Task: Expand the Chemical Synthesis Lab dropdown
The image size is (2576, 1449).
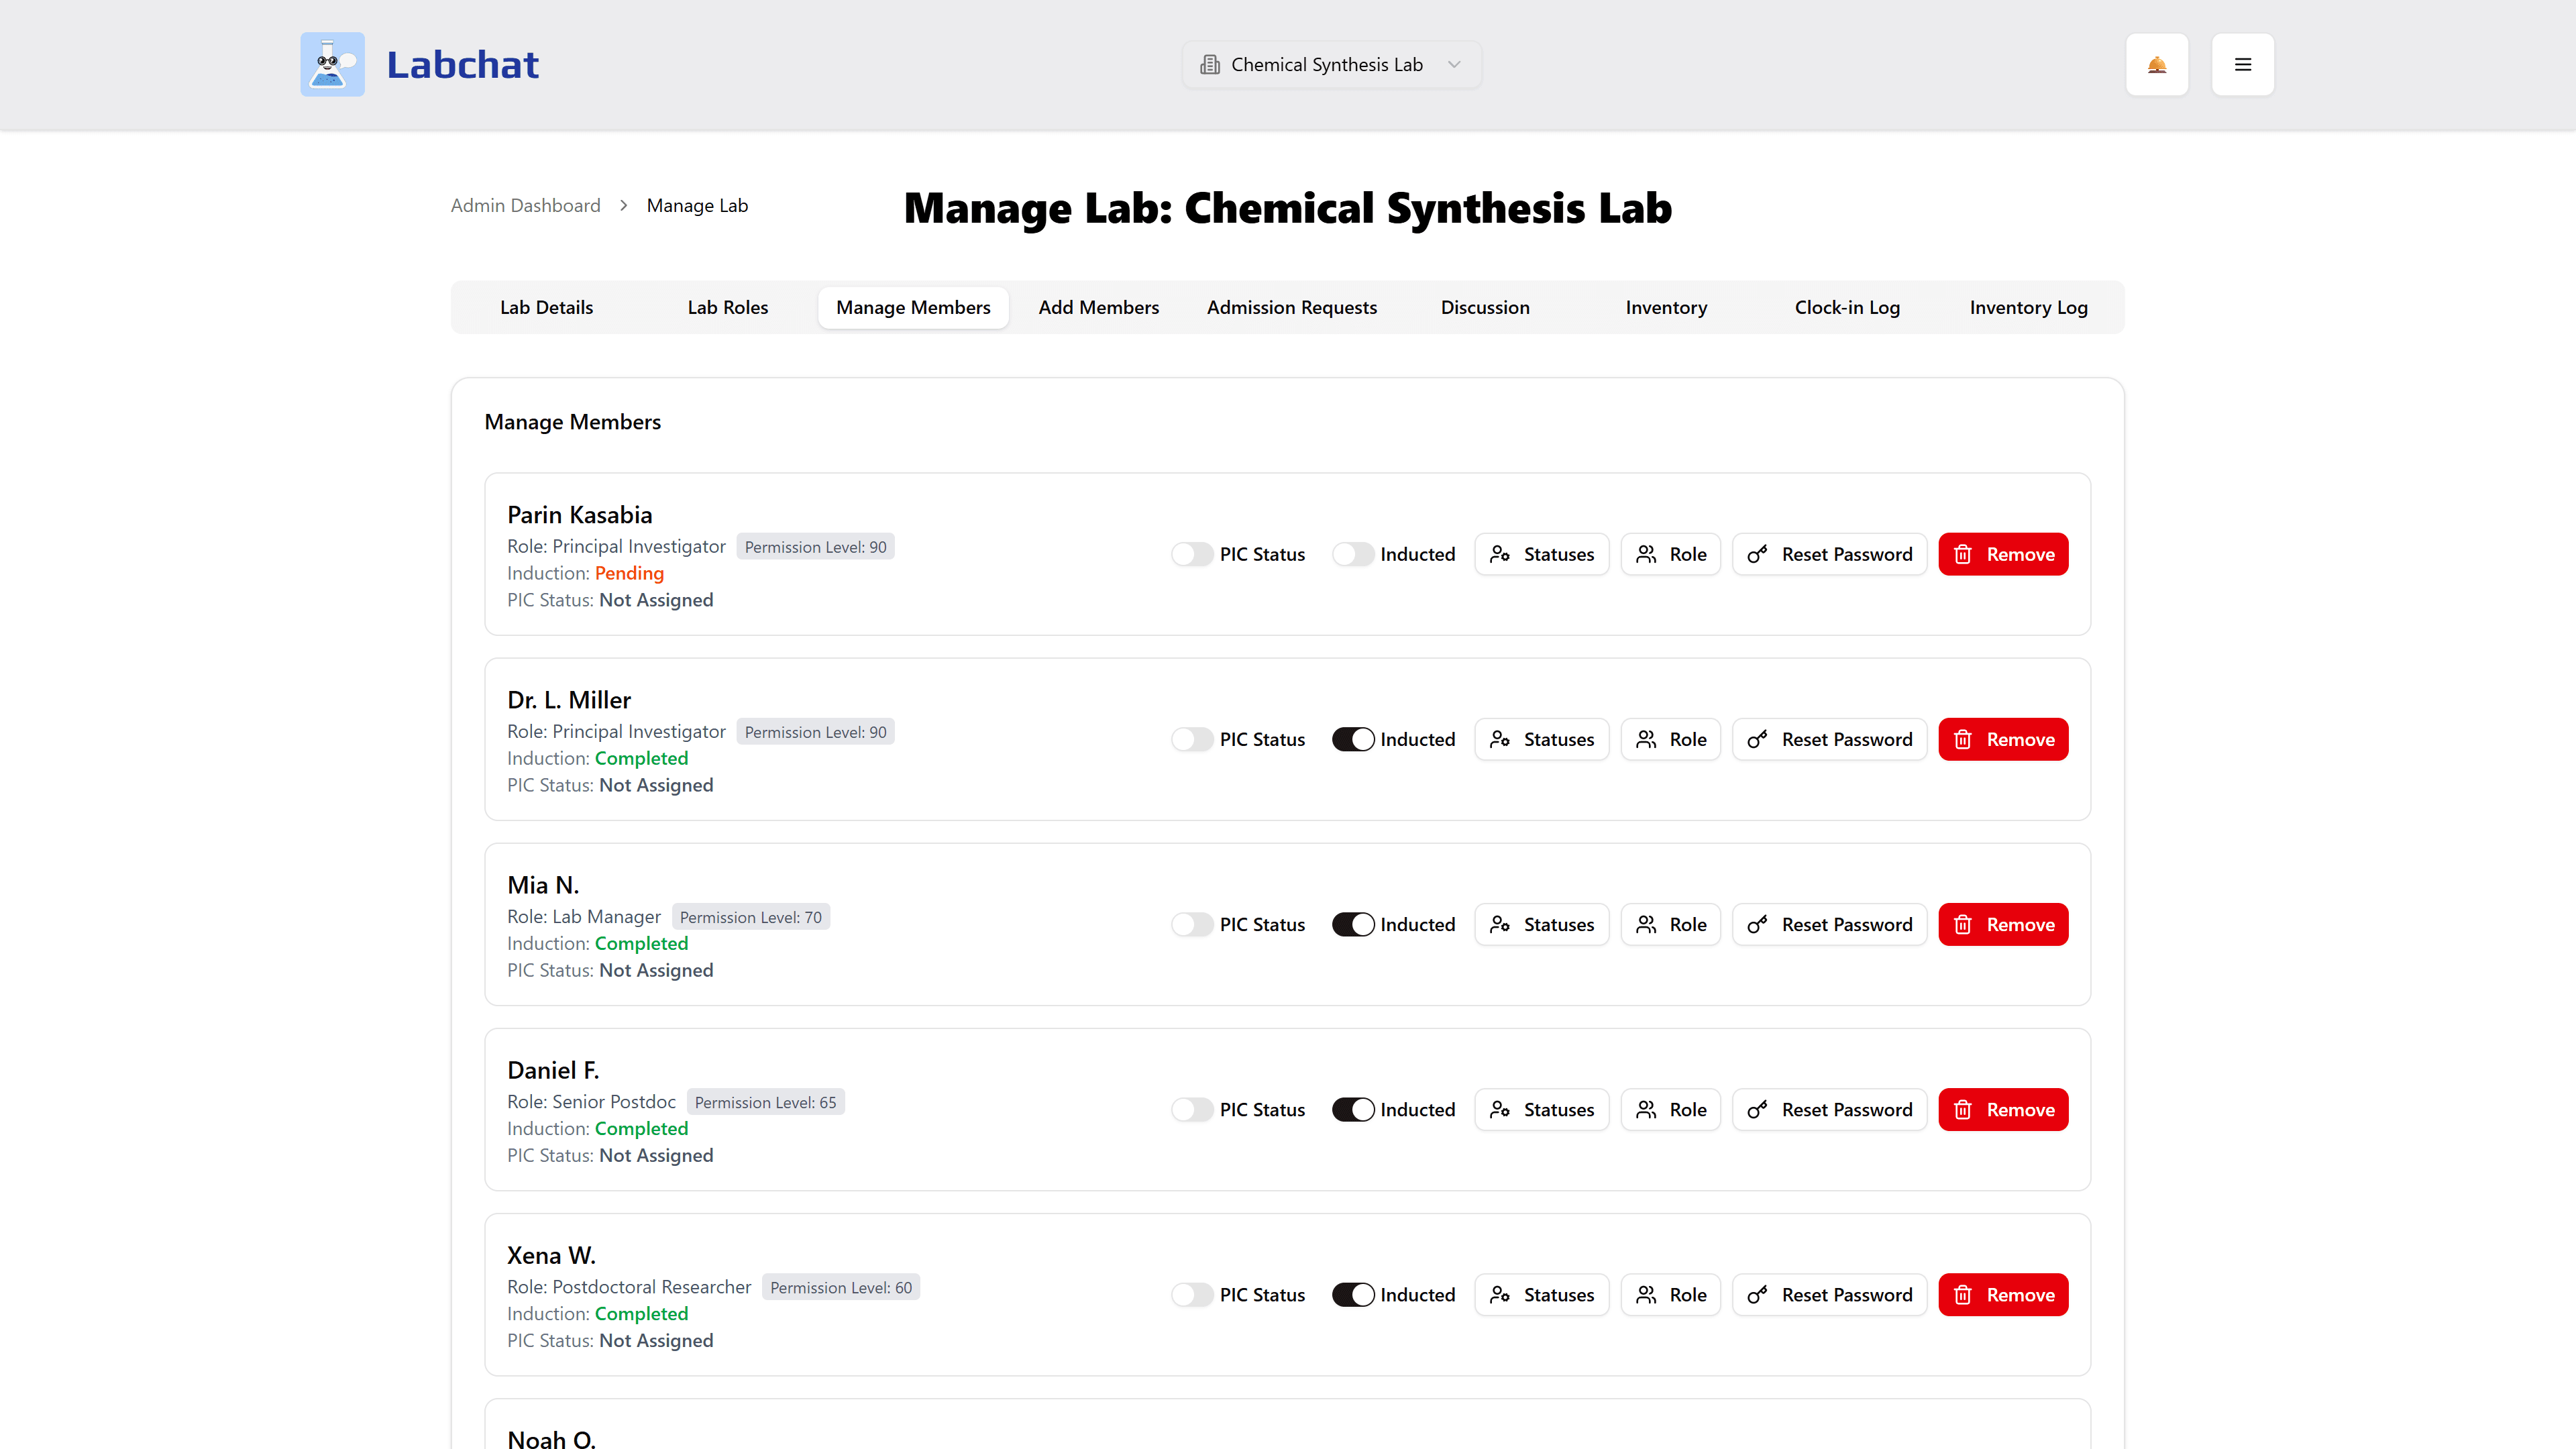Action: click(1330, 65)
